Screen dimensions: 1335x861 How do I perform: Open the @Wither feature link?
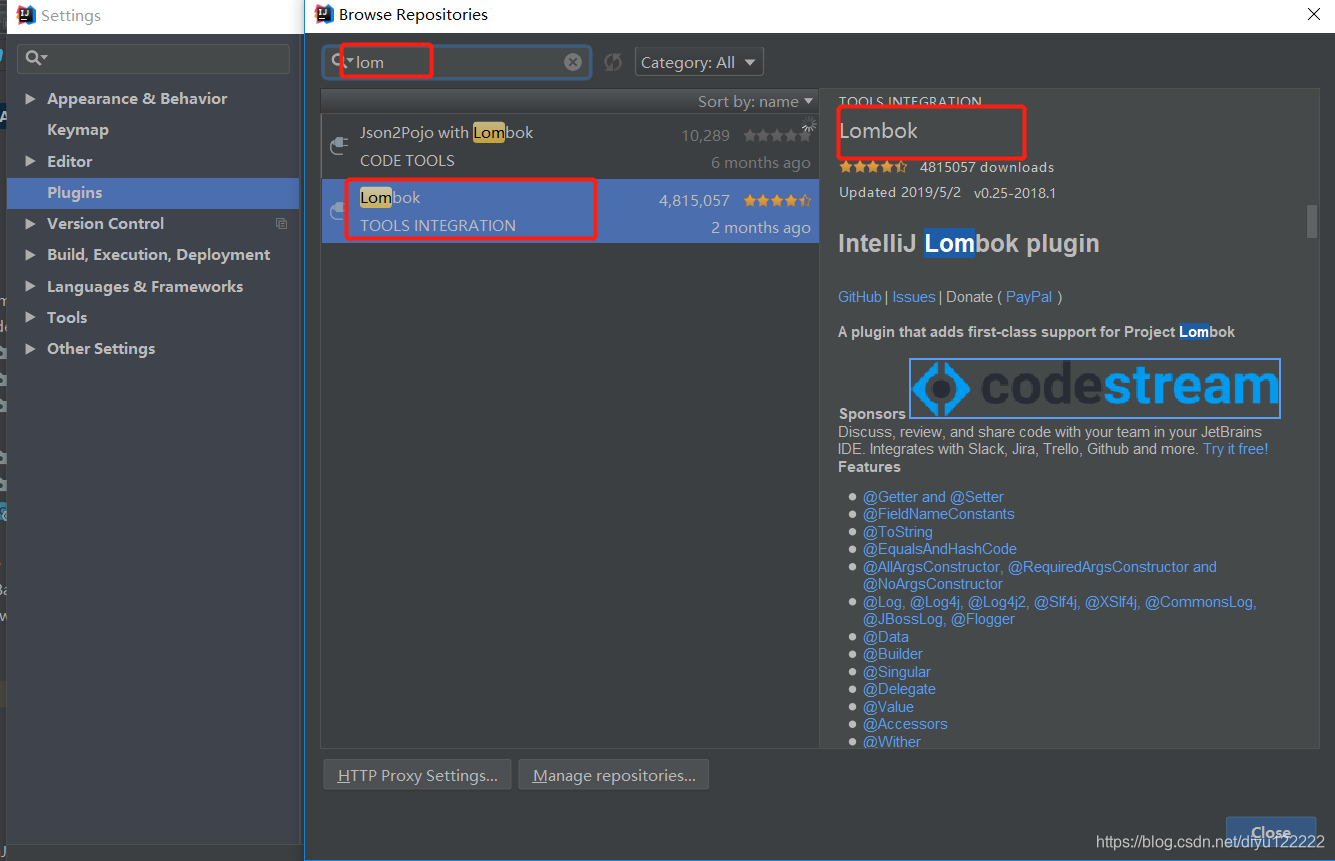(892, 742)
